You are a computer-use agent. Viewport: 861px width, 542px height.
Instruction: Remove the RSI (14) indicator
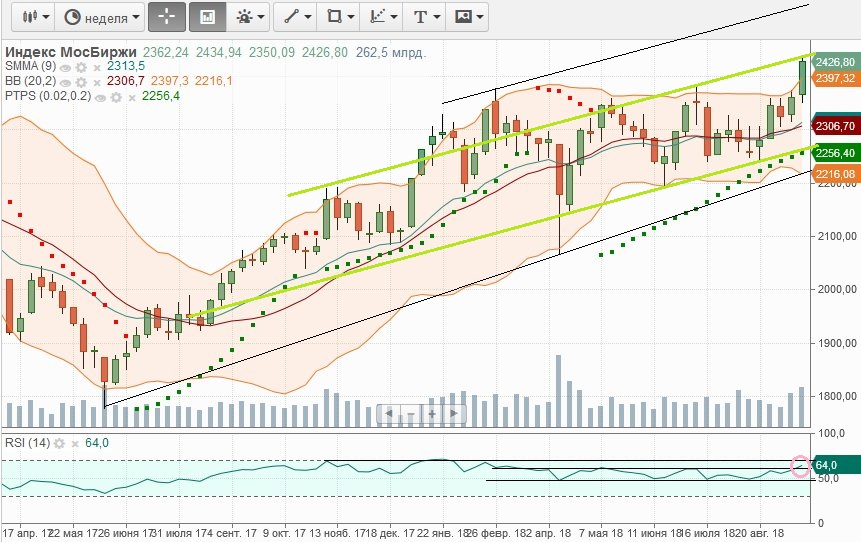pyautogui.click(x=75, y=444)
